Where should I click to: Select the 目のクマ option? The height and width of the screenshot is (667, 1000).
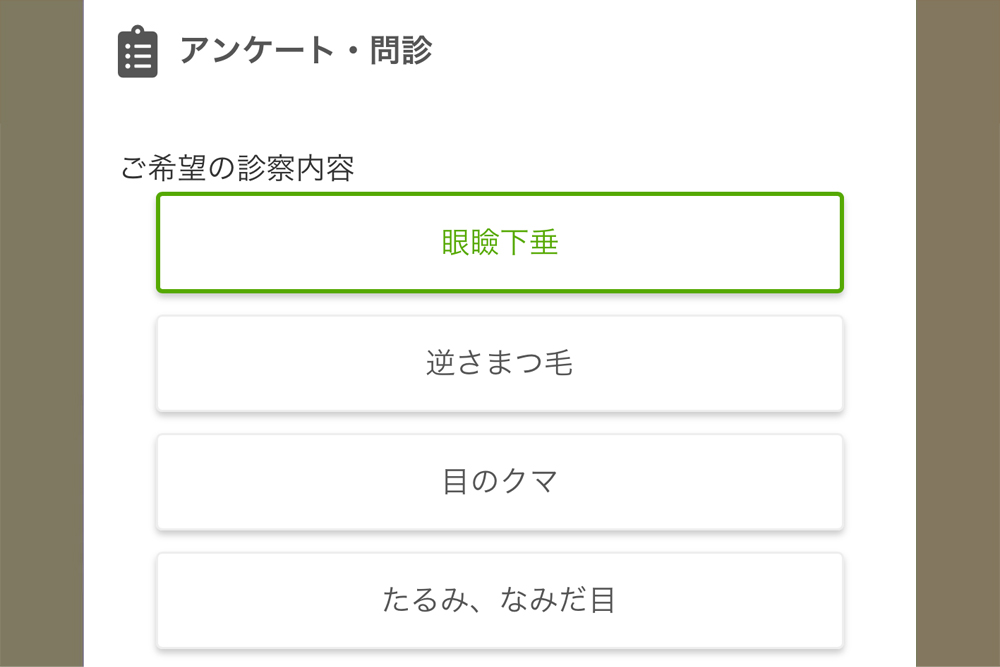coord(500,482)
